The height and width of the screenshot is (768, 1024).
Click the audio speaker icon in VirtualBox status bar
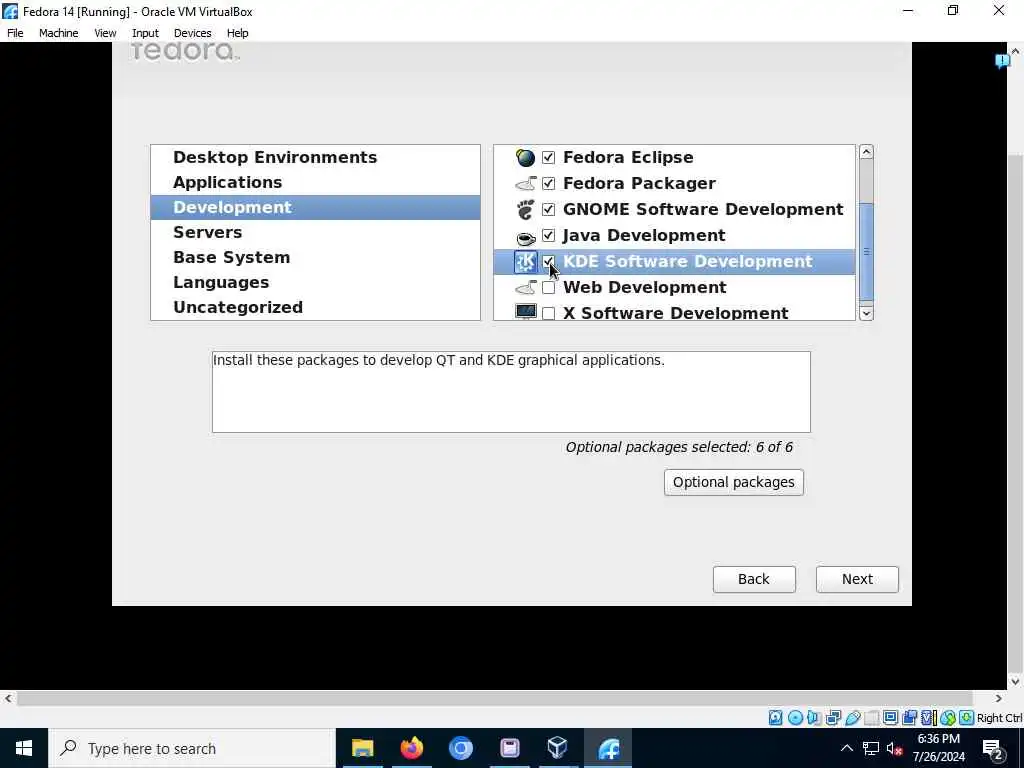click(814, 718)
